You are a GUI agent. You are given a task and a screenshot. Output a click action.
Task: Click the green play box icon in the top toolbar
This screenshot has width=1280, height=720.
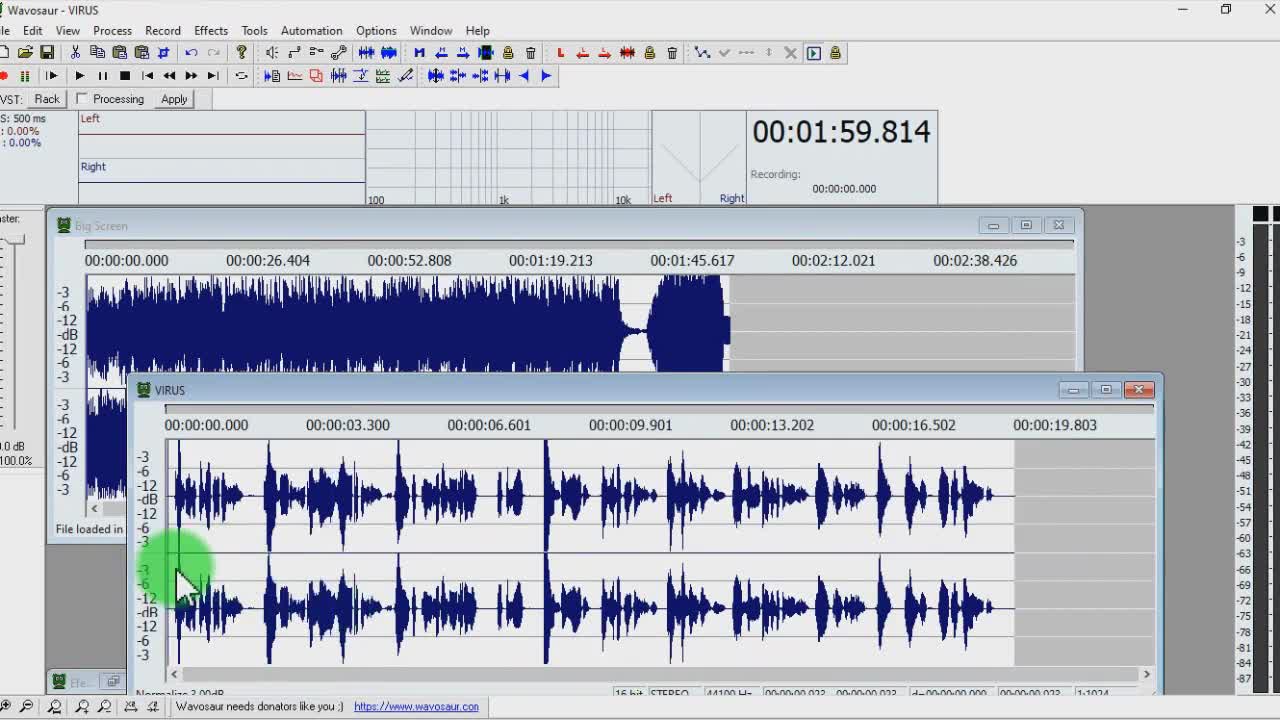814,52
